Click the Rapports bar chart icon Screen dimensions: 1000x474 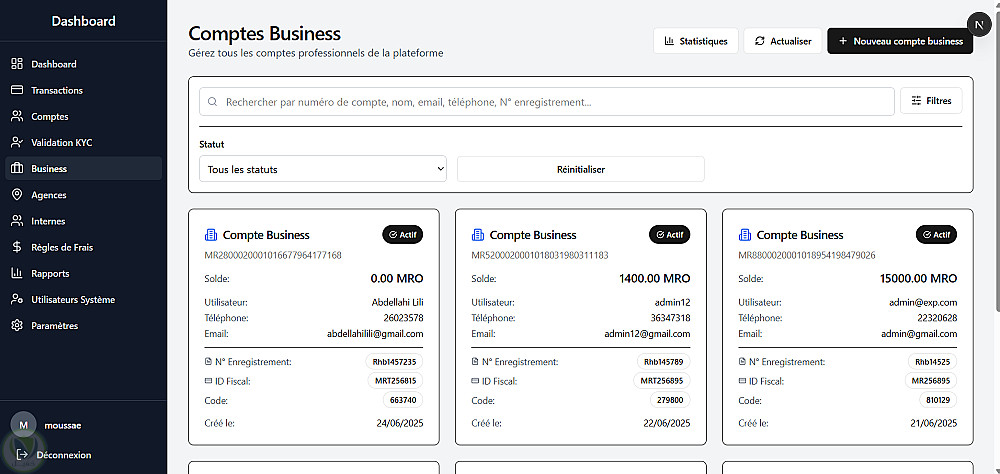pyautogui.click(x=17, y=273)
